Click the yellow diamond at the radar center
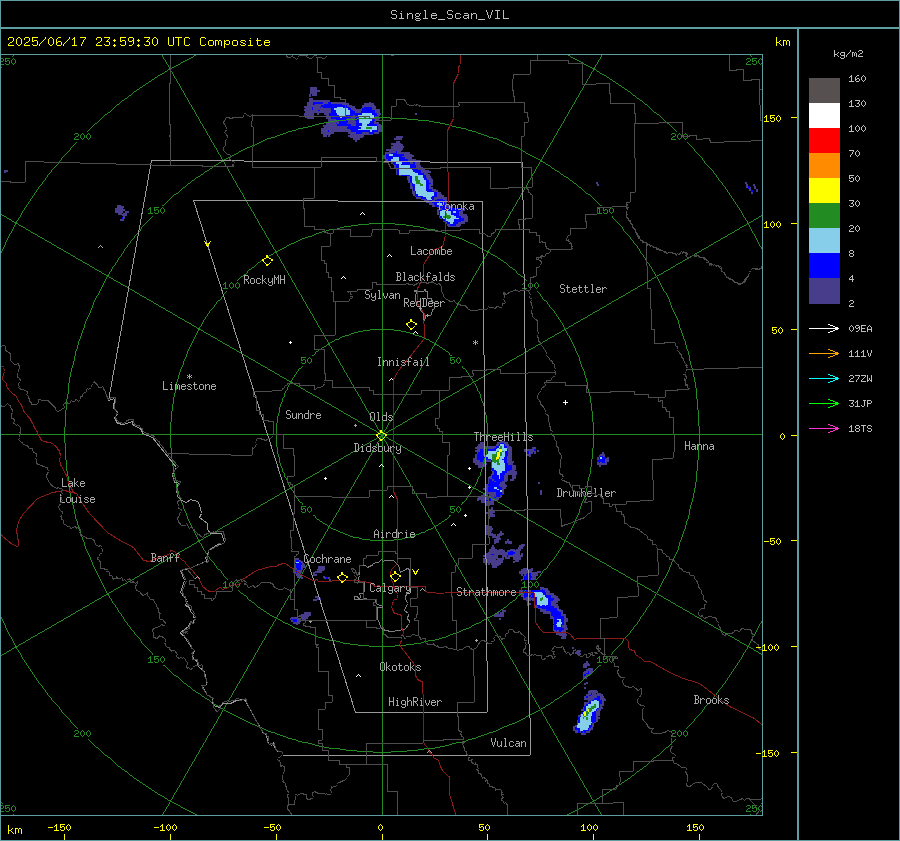The height and width of the screenshot is (841, 900). pyautogui.click(x=381, y=435)
